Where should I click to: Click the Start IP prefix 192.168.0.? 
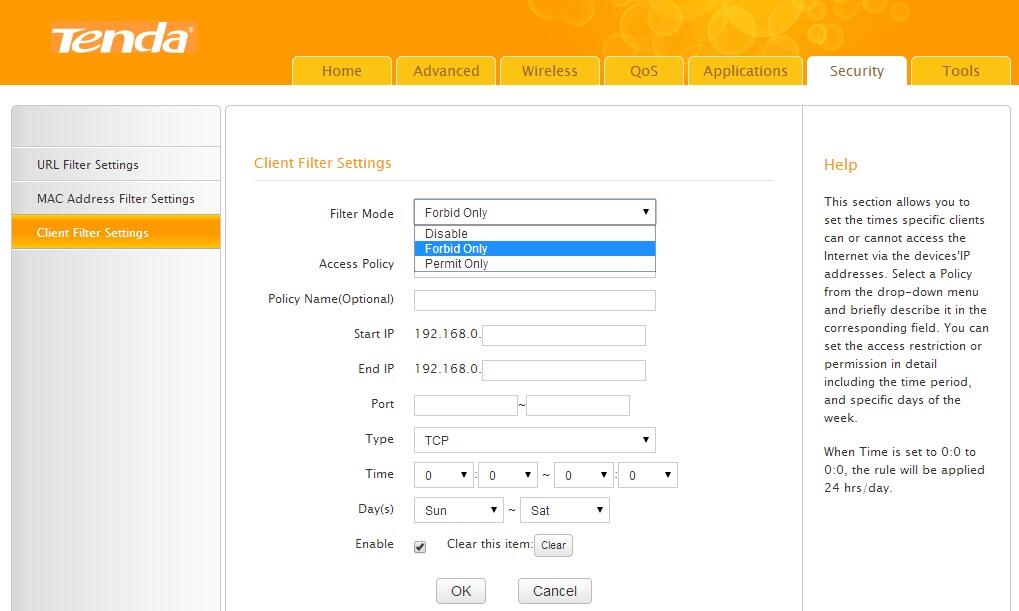click(x=447, y=333)
